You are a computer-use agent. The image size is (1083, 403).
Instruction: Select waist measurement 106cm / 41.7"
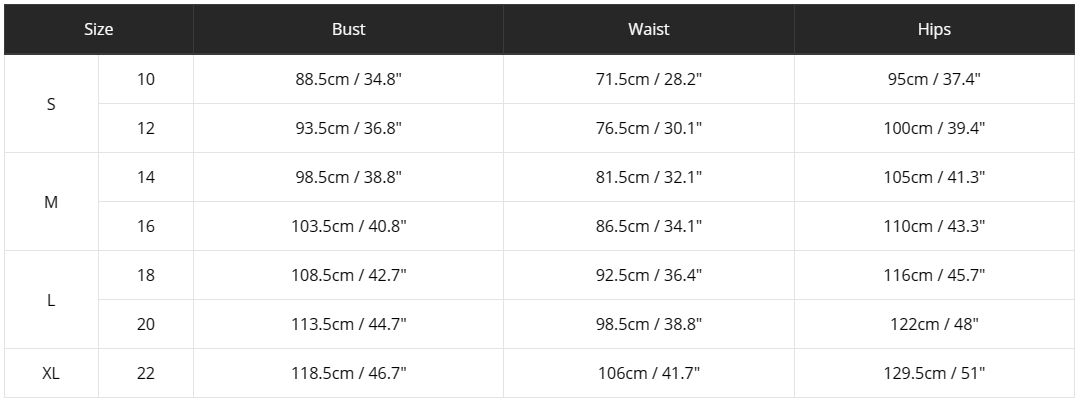(x=648, y=374)
